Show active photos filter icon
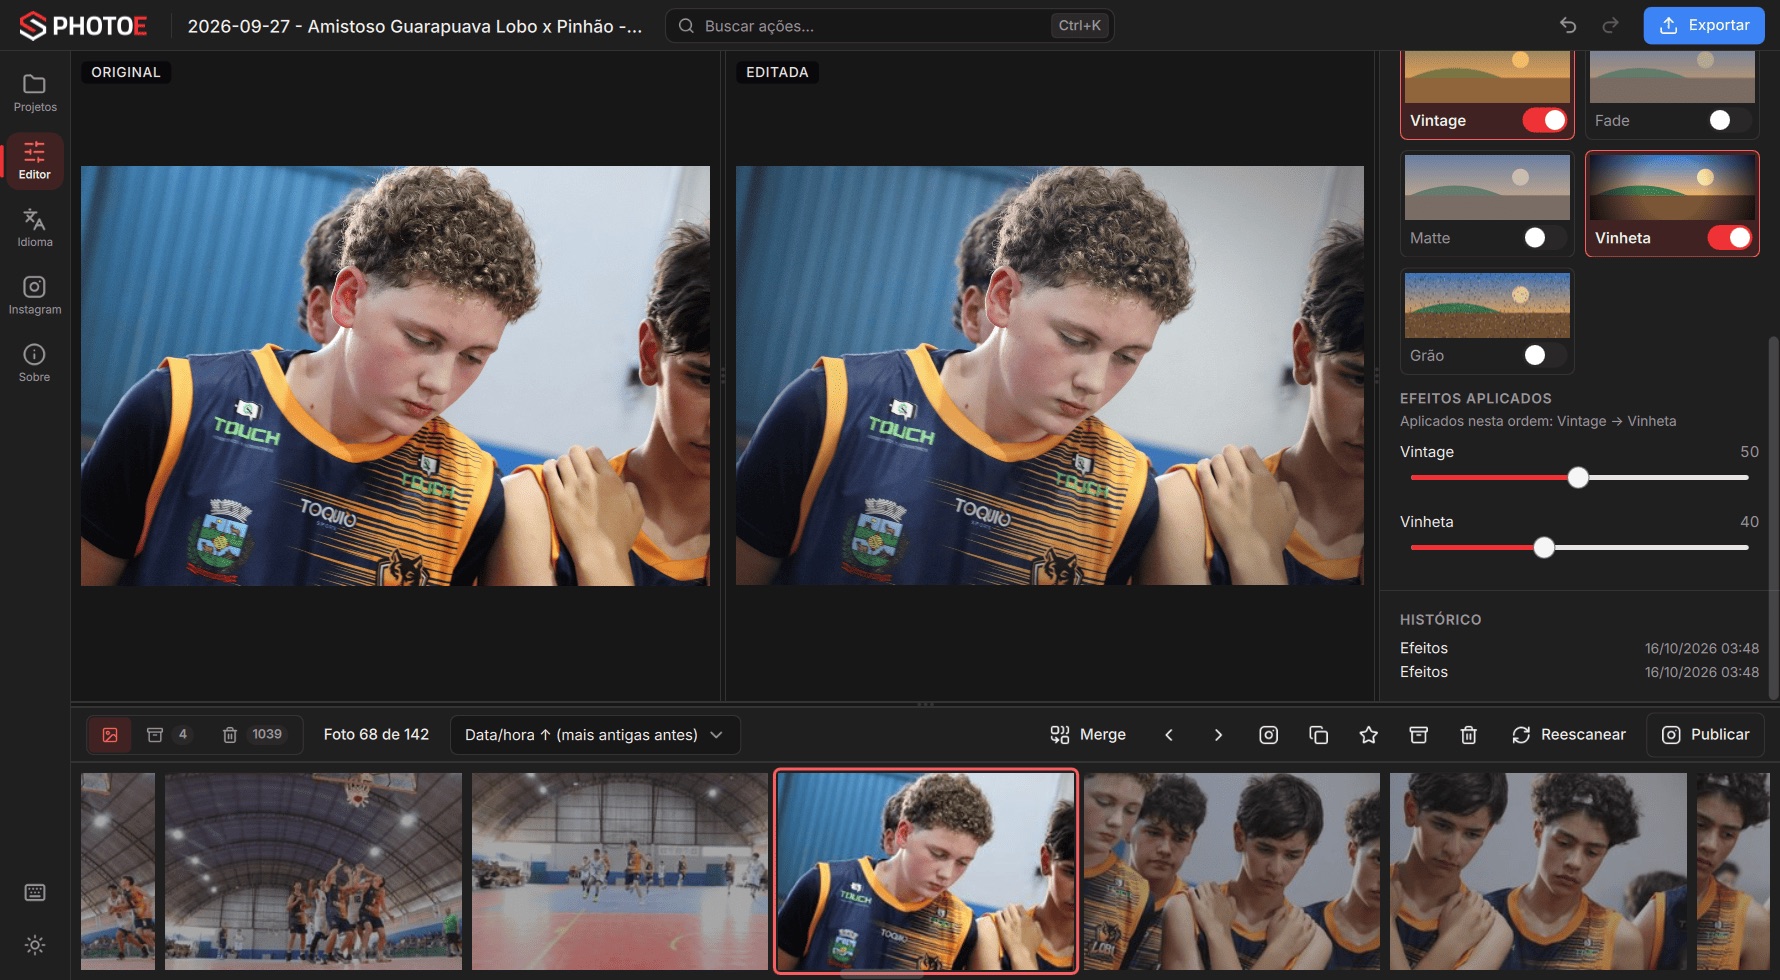The width and height of the screenshot is (1780, 980). pyautogui.click(x=110, y=735)
